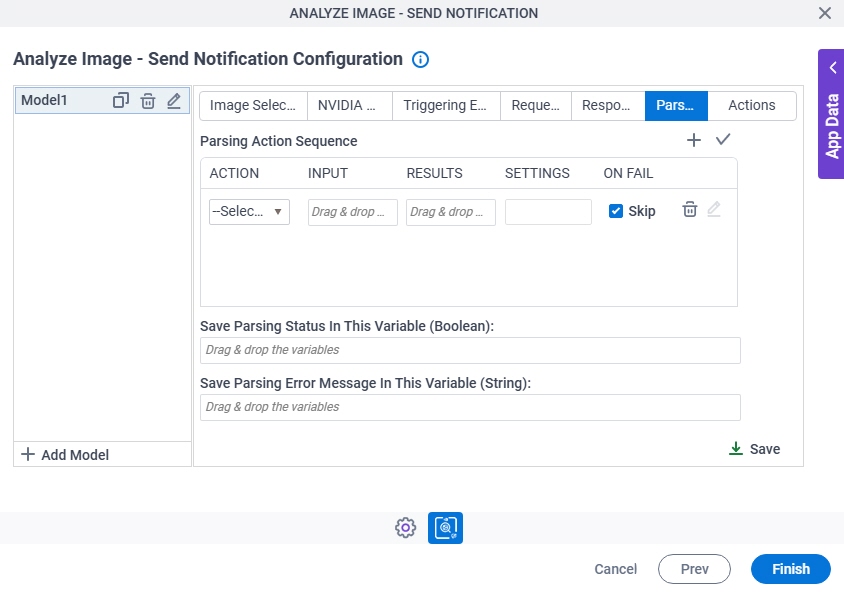Go back with Prev button
844x592 pixels.
(694, 569)
